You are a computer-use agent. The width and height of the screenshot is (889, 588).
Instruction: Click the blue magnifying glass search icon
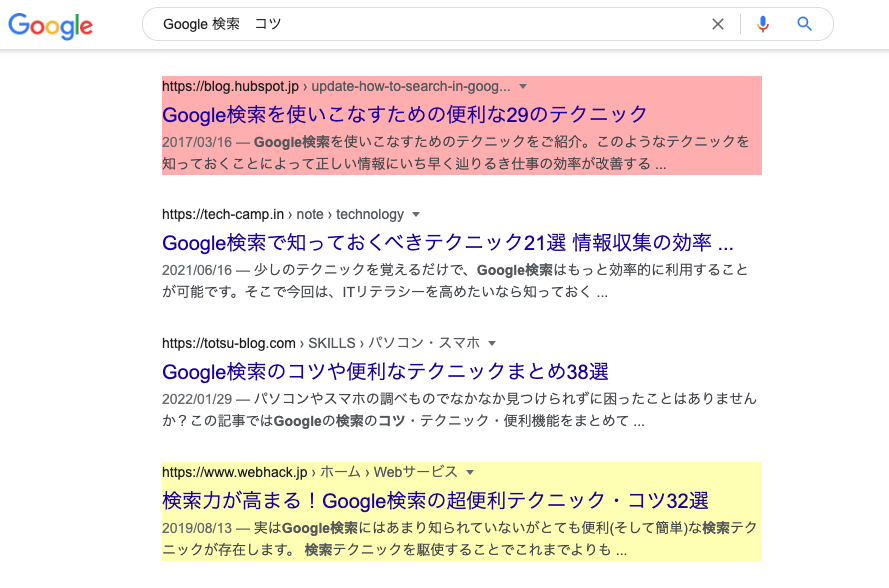803,24
